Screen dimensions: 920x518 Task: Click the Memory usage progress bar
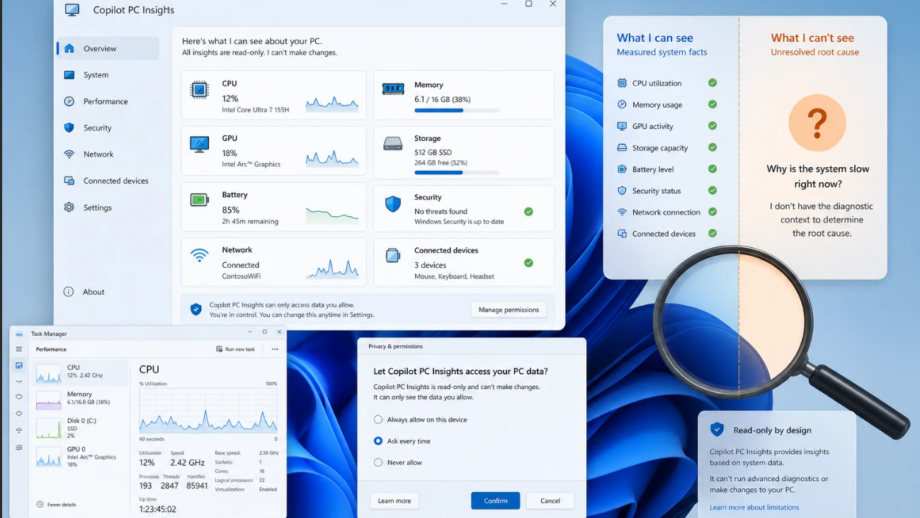pyautogui.click(x=457, y=110)
